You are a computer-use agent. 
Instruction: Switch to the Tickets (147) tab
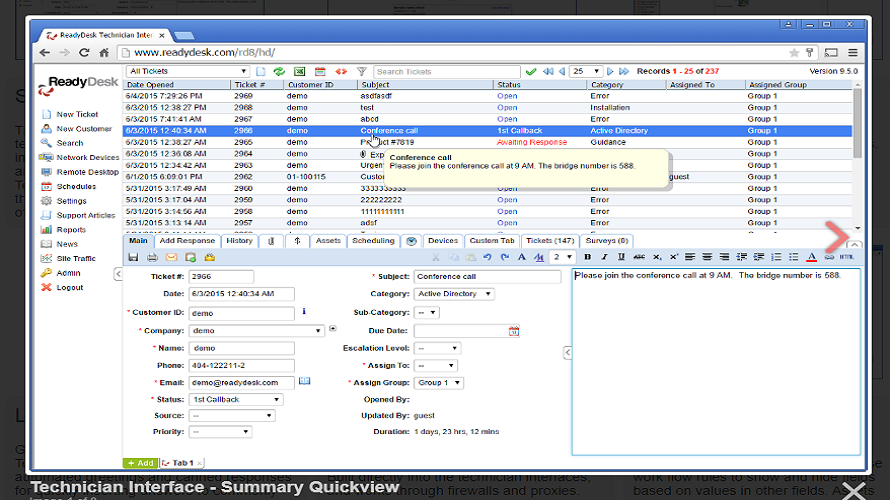550,241
